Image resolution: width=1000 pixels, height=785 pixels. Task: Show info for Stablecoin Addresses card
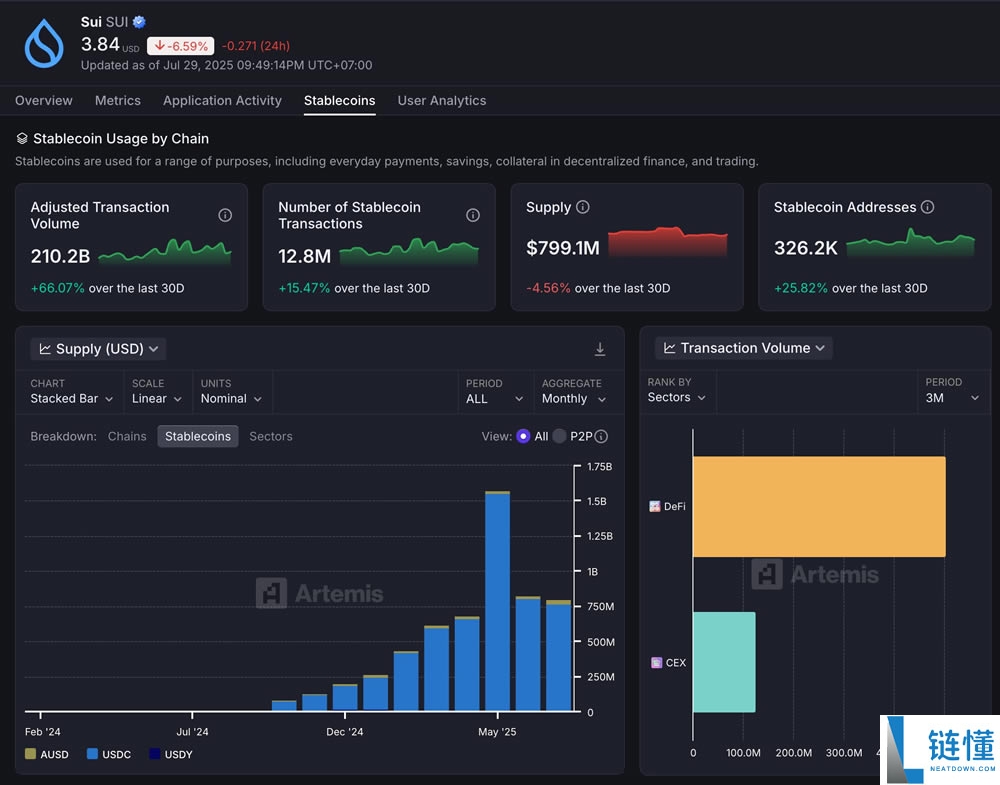927,207
